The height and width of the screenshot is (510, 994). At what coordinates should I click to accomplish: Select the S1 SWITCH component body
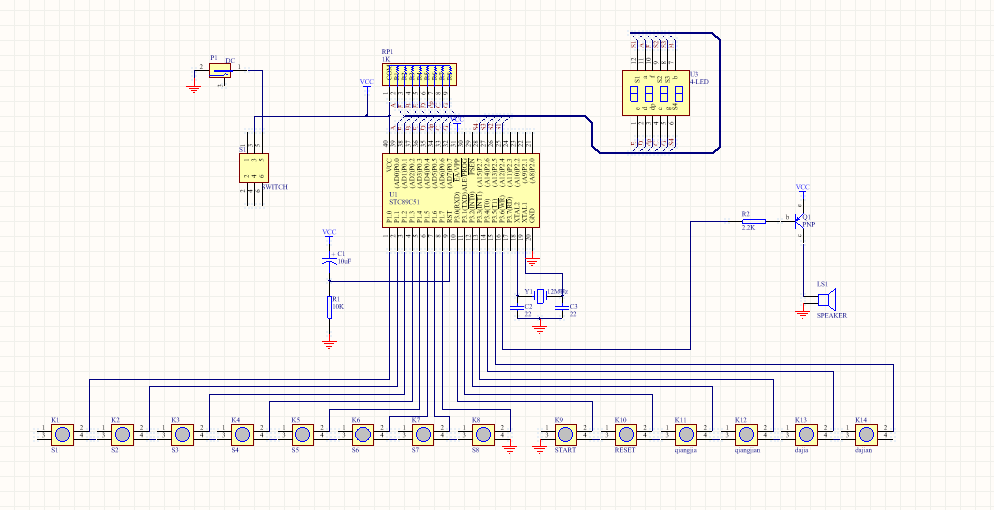(x=254, y=169)
